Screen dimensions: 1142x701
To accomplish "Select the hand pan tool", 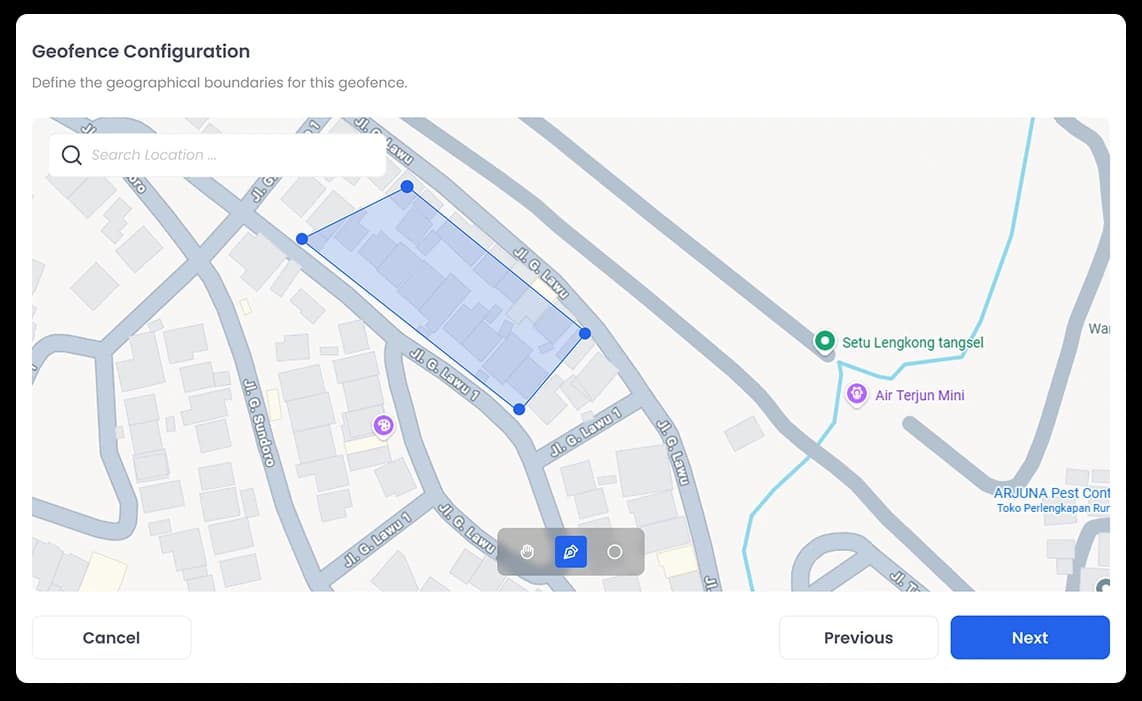I will pos(527,552).
